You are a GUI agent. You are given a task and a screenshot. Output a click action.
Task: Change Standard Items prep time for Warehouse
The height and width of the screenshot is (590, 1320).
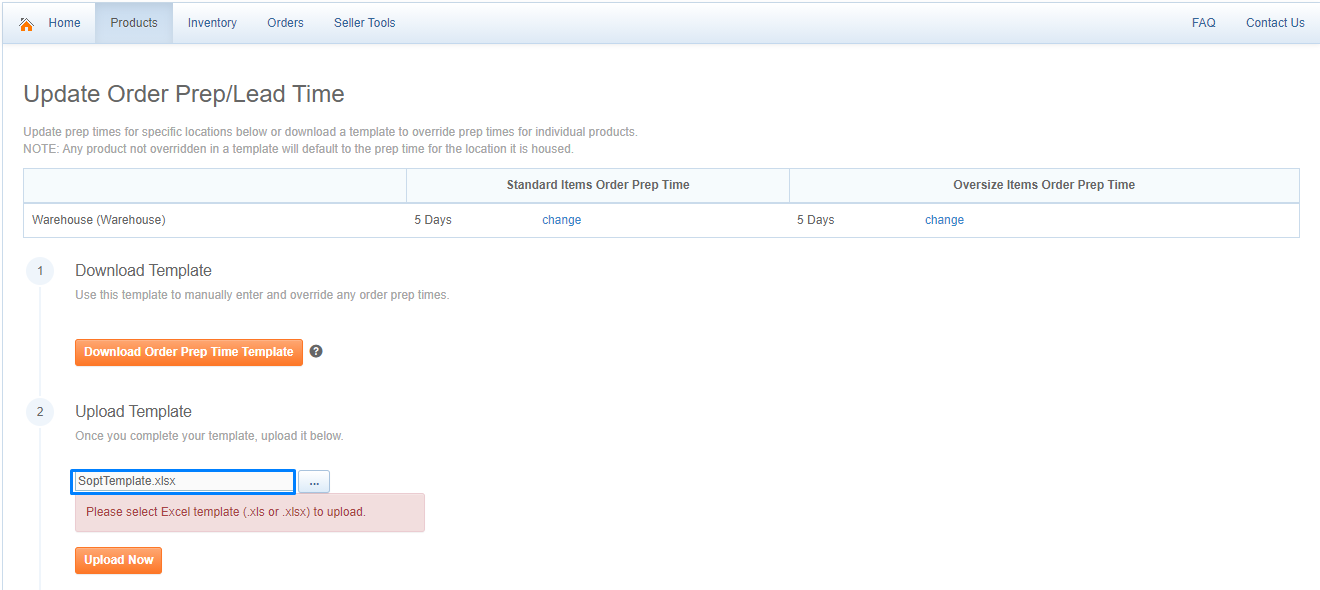[561, 220]
